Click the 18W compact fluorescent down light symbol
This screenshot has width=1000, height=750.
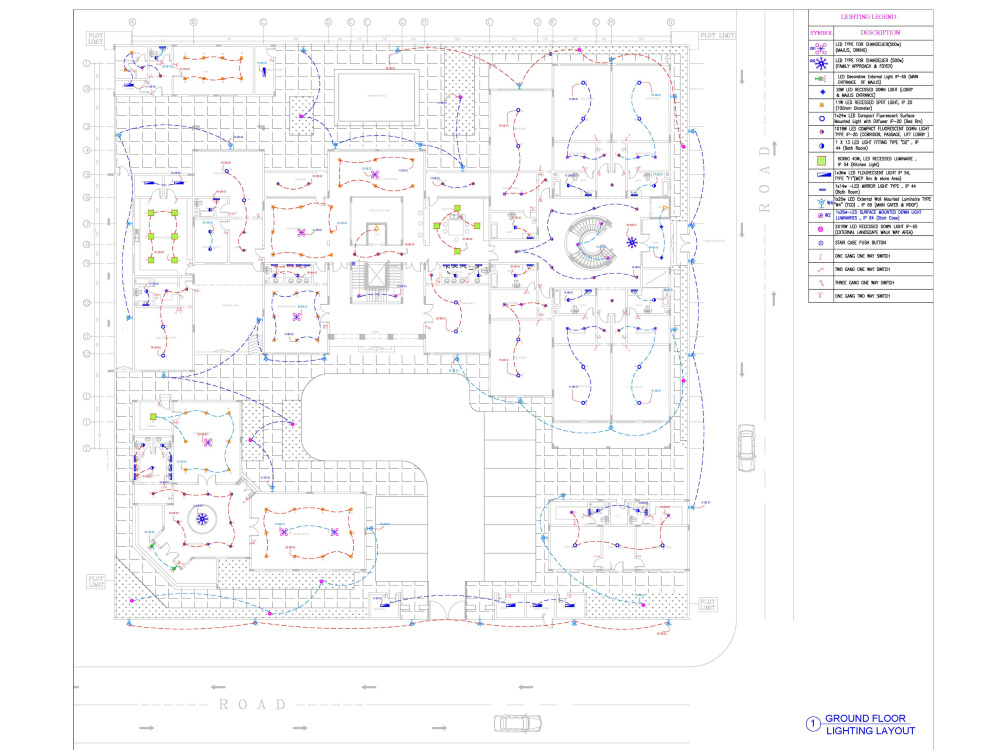pos(822,132)
